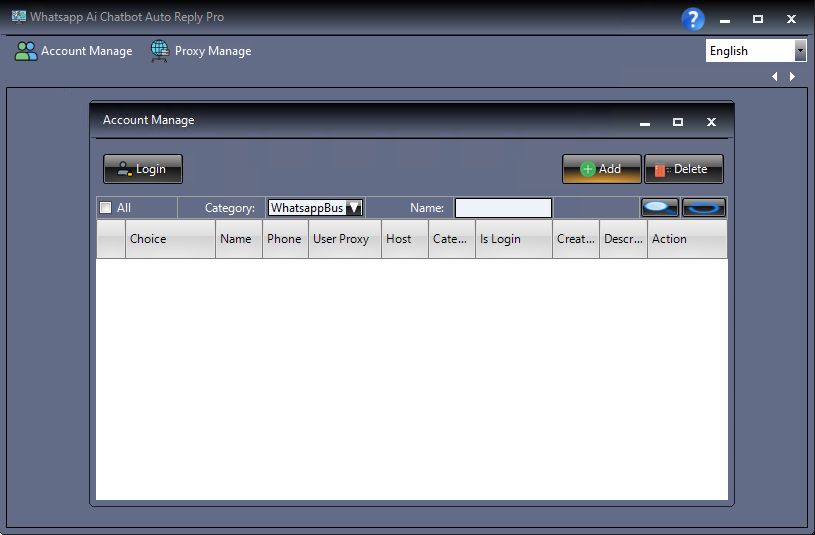Viewport: 815px width, 535px height.
Task: Open Proxy Manage from the top menu
Action: tap(201, 51)
